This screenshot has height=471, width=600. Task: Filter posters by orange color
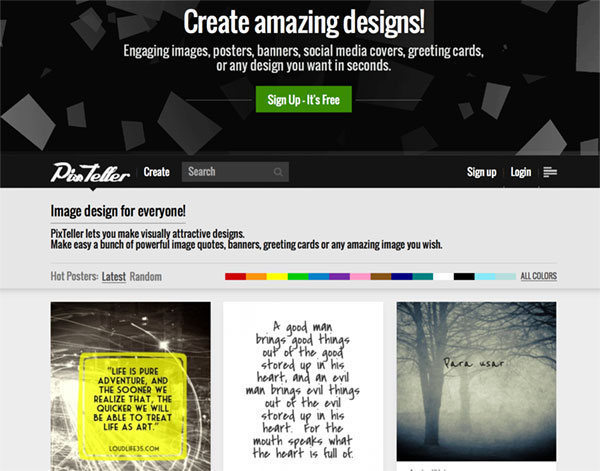tap(256, 276)
